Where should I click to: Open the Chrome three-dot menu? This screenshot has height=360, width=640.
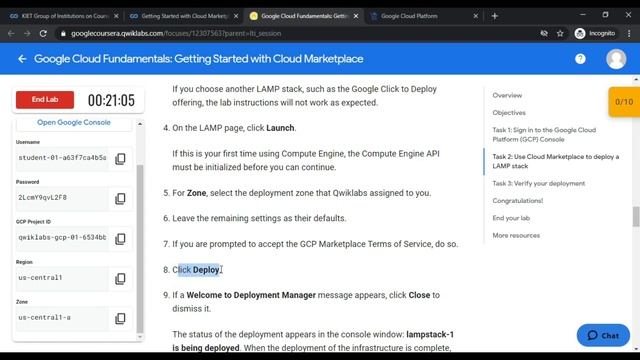coord(629,33)
